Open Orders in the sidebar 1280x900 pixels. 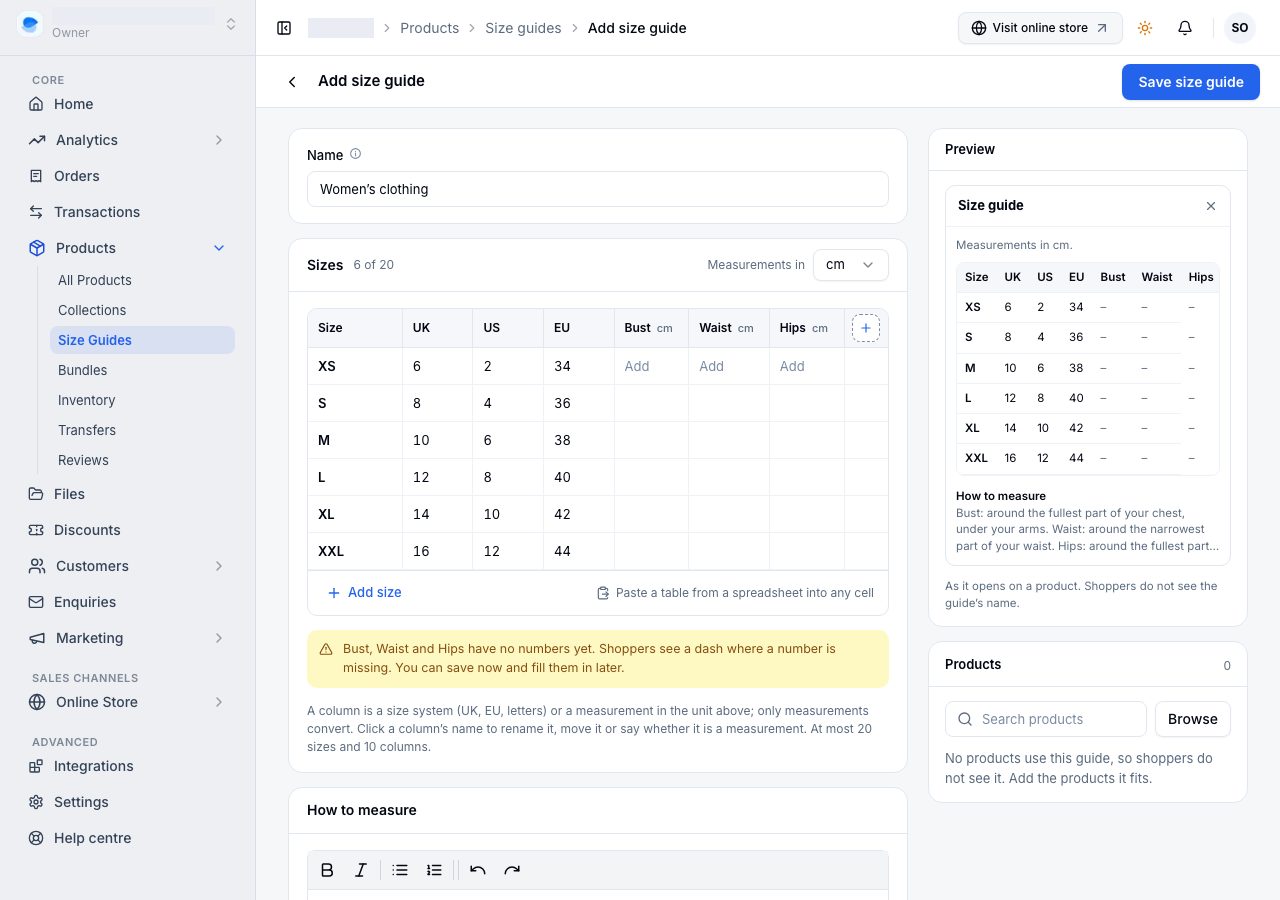(128, 176)
